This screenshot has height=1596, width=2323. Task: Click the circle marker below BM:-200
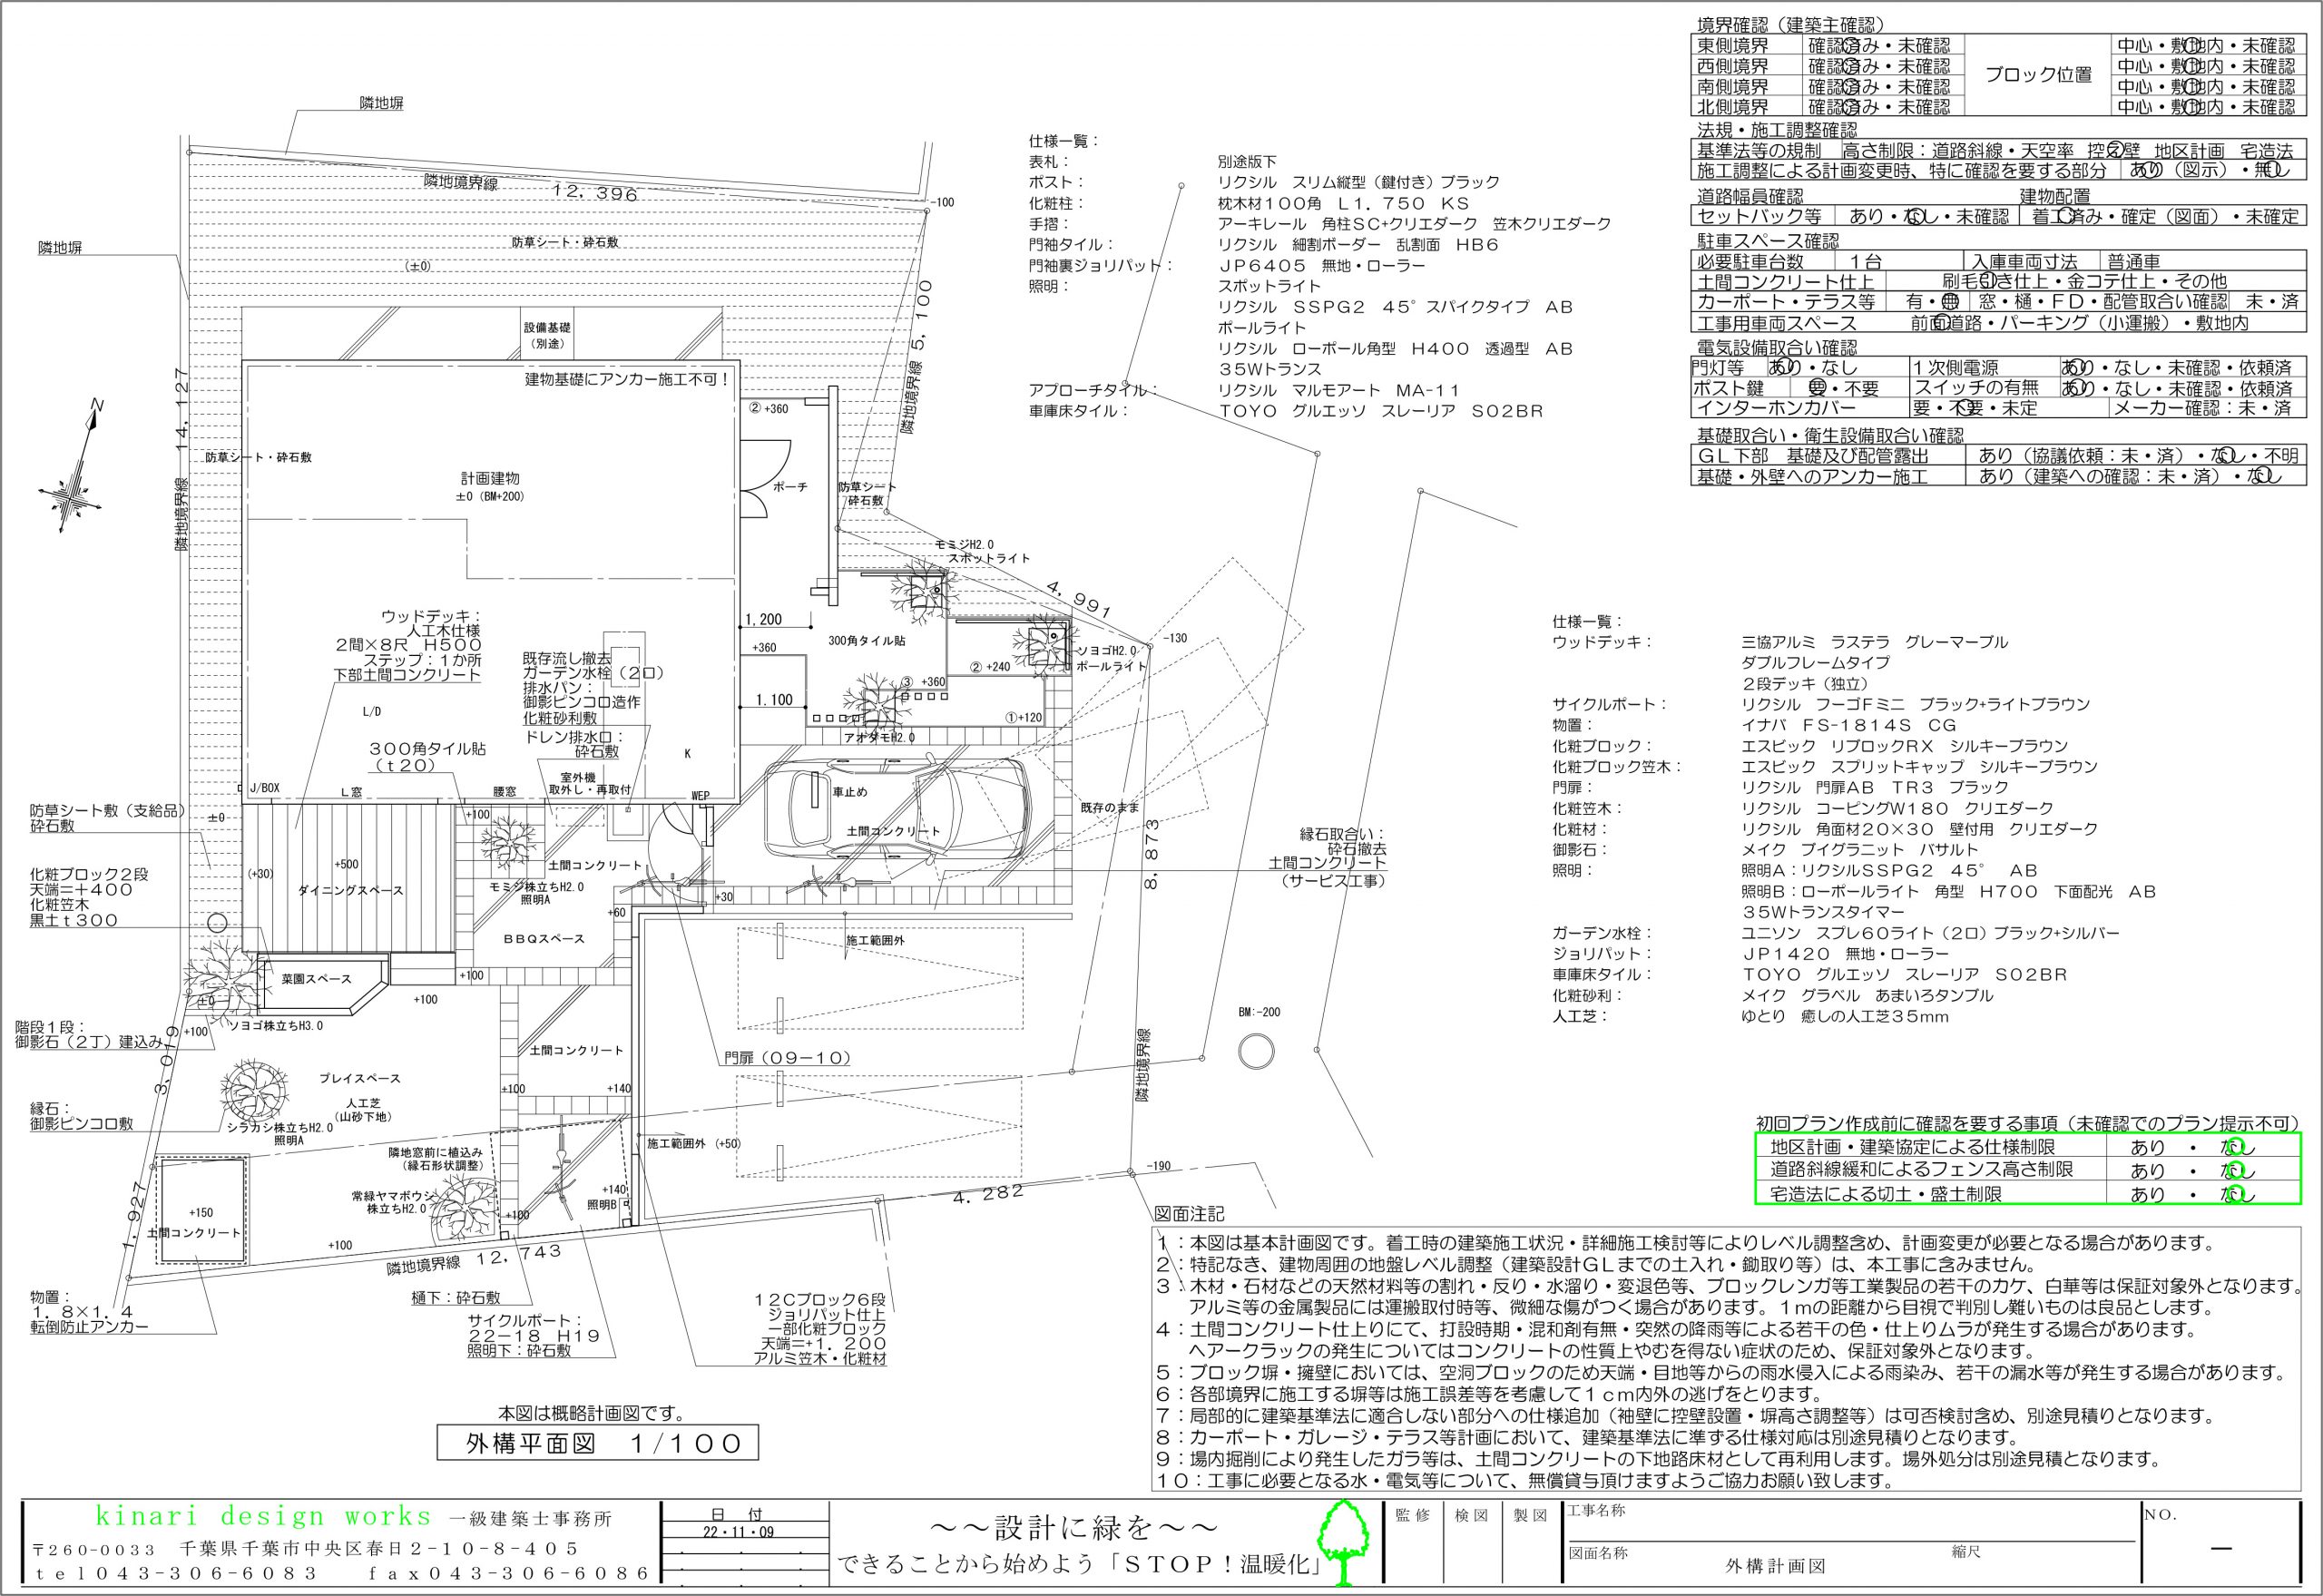click(x=1255, y=1051)
